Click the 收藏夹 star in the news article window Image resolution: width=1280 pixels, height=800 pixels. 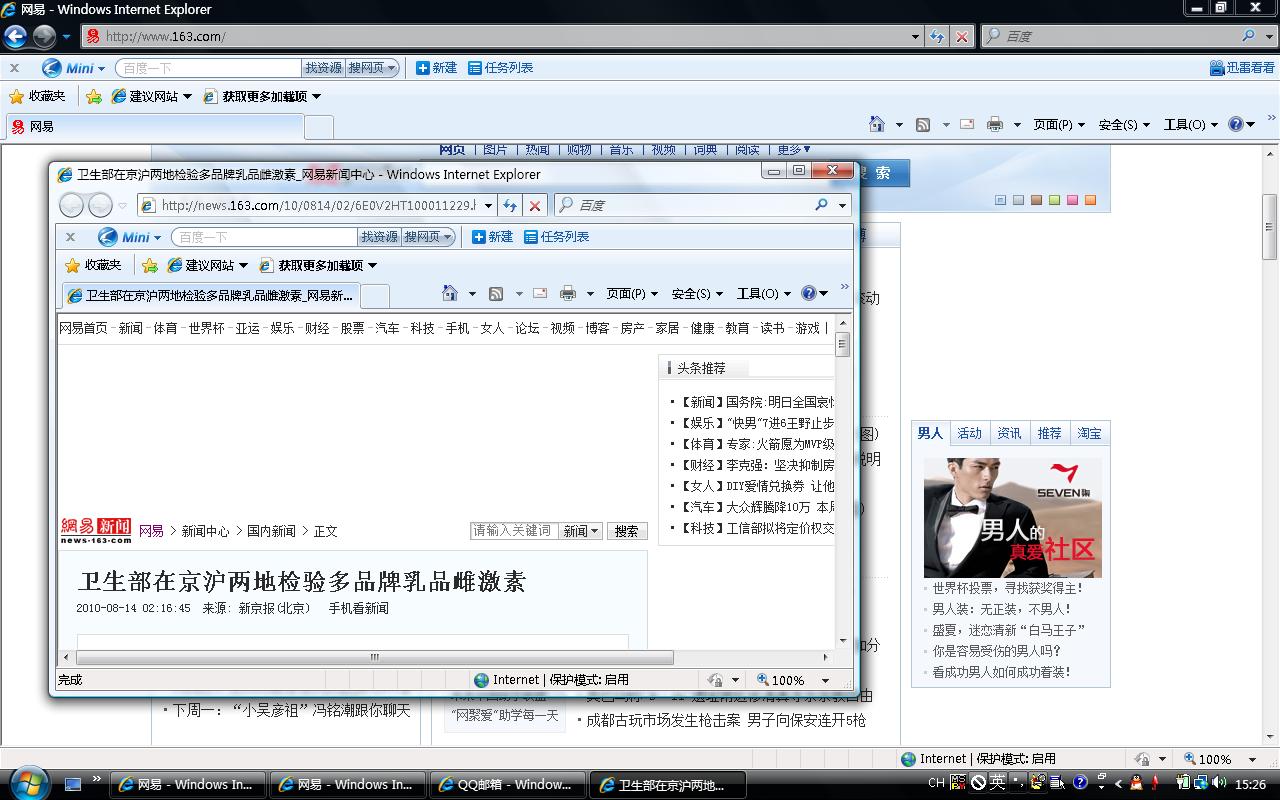tap(72, 265)
